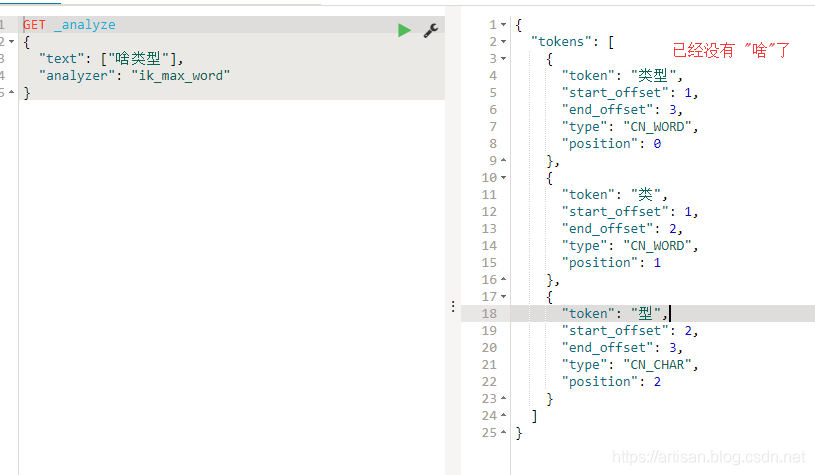Collapse the "tokens" array fold arrow
Viewport: 815px width, 475px height.
click(503, 42)
